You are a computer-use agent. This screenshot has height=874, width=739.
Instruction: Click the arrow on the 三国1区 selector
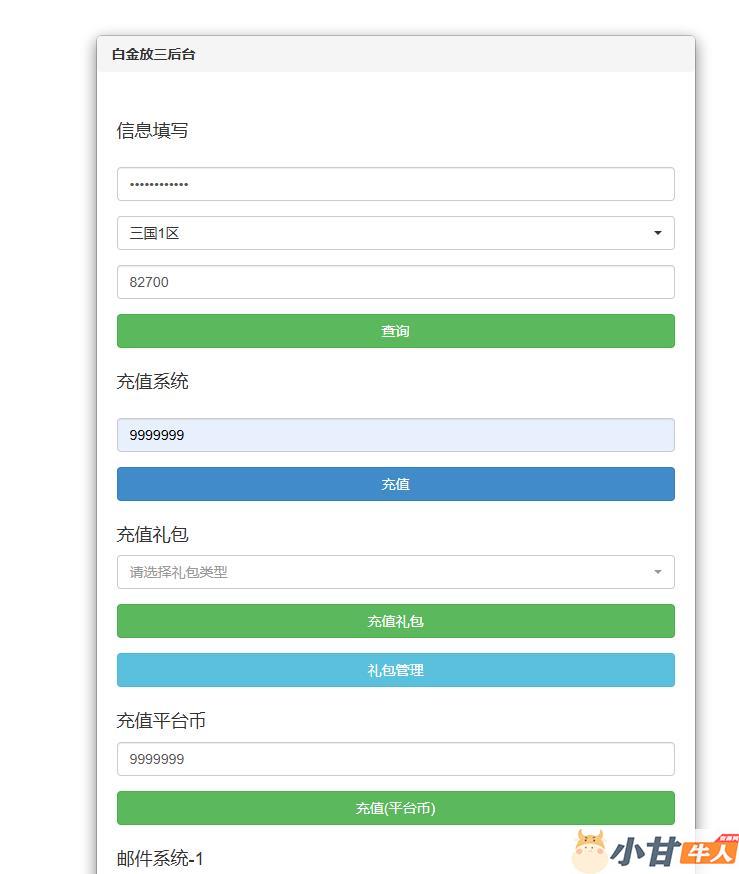pyautogui.click(x=657, y=233)
